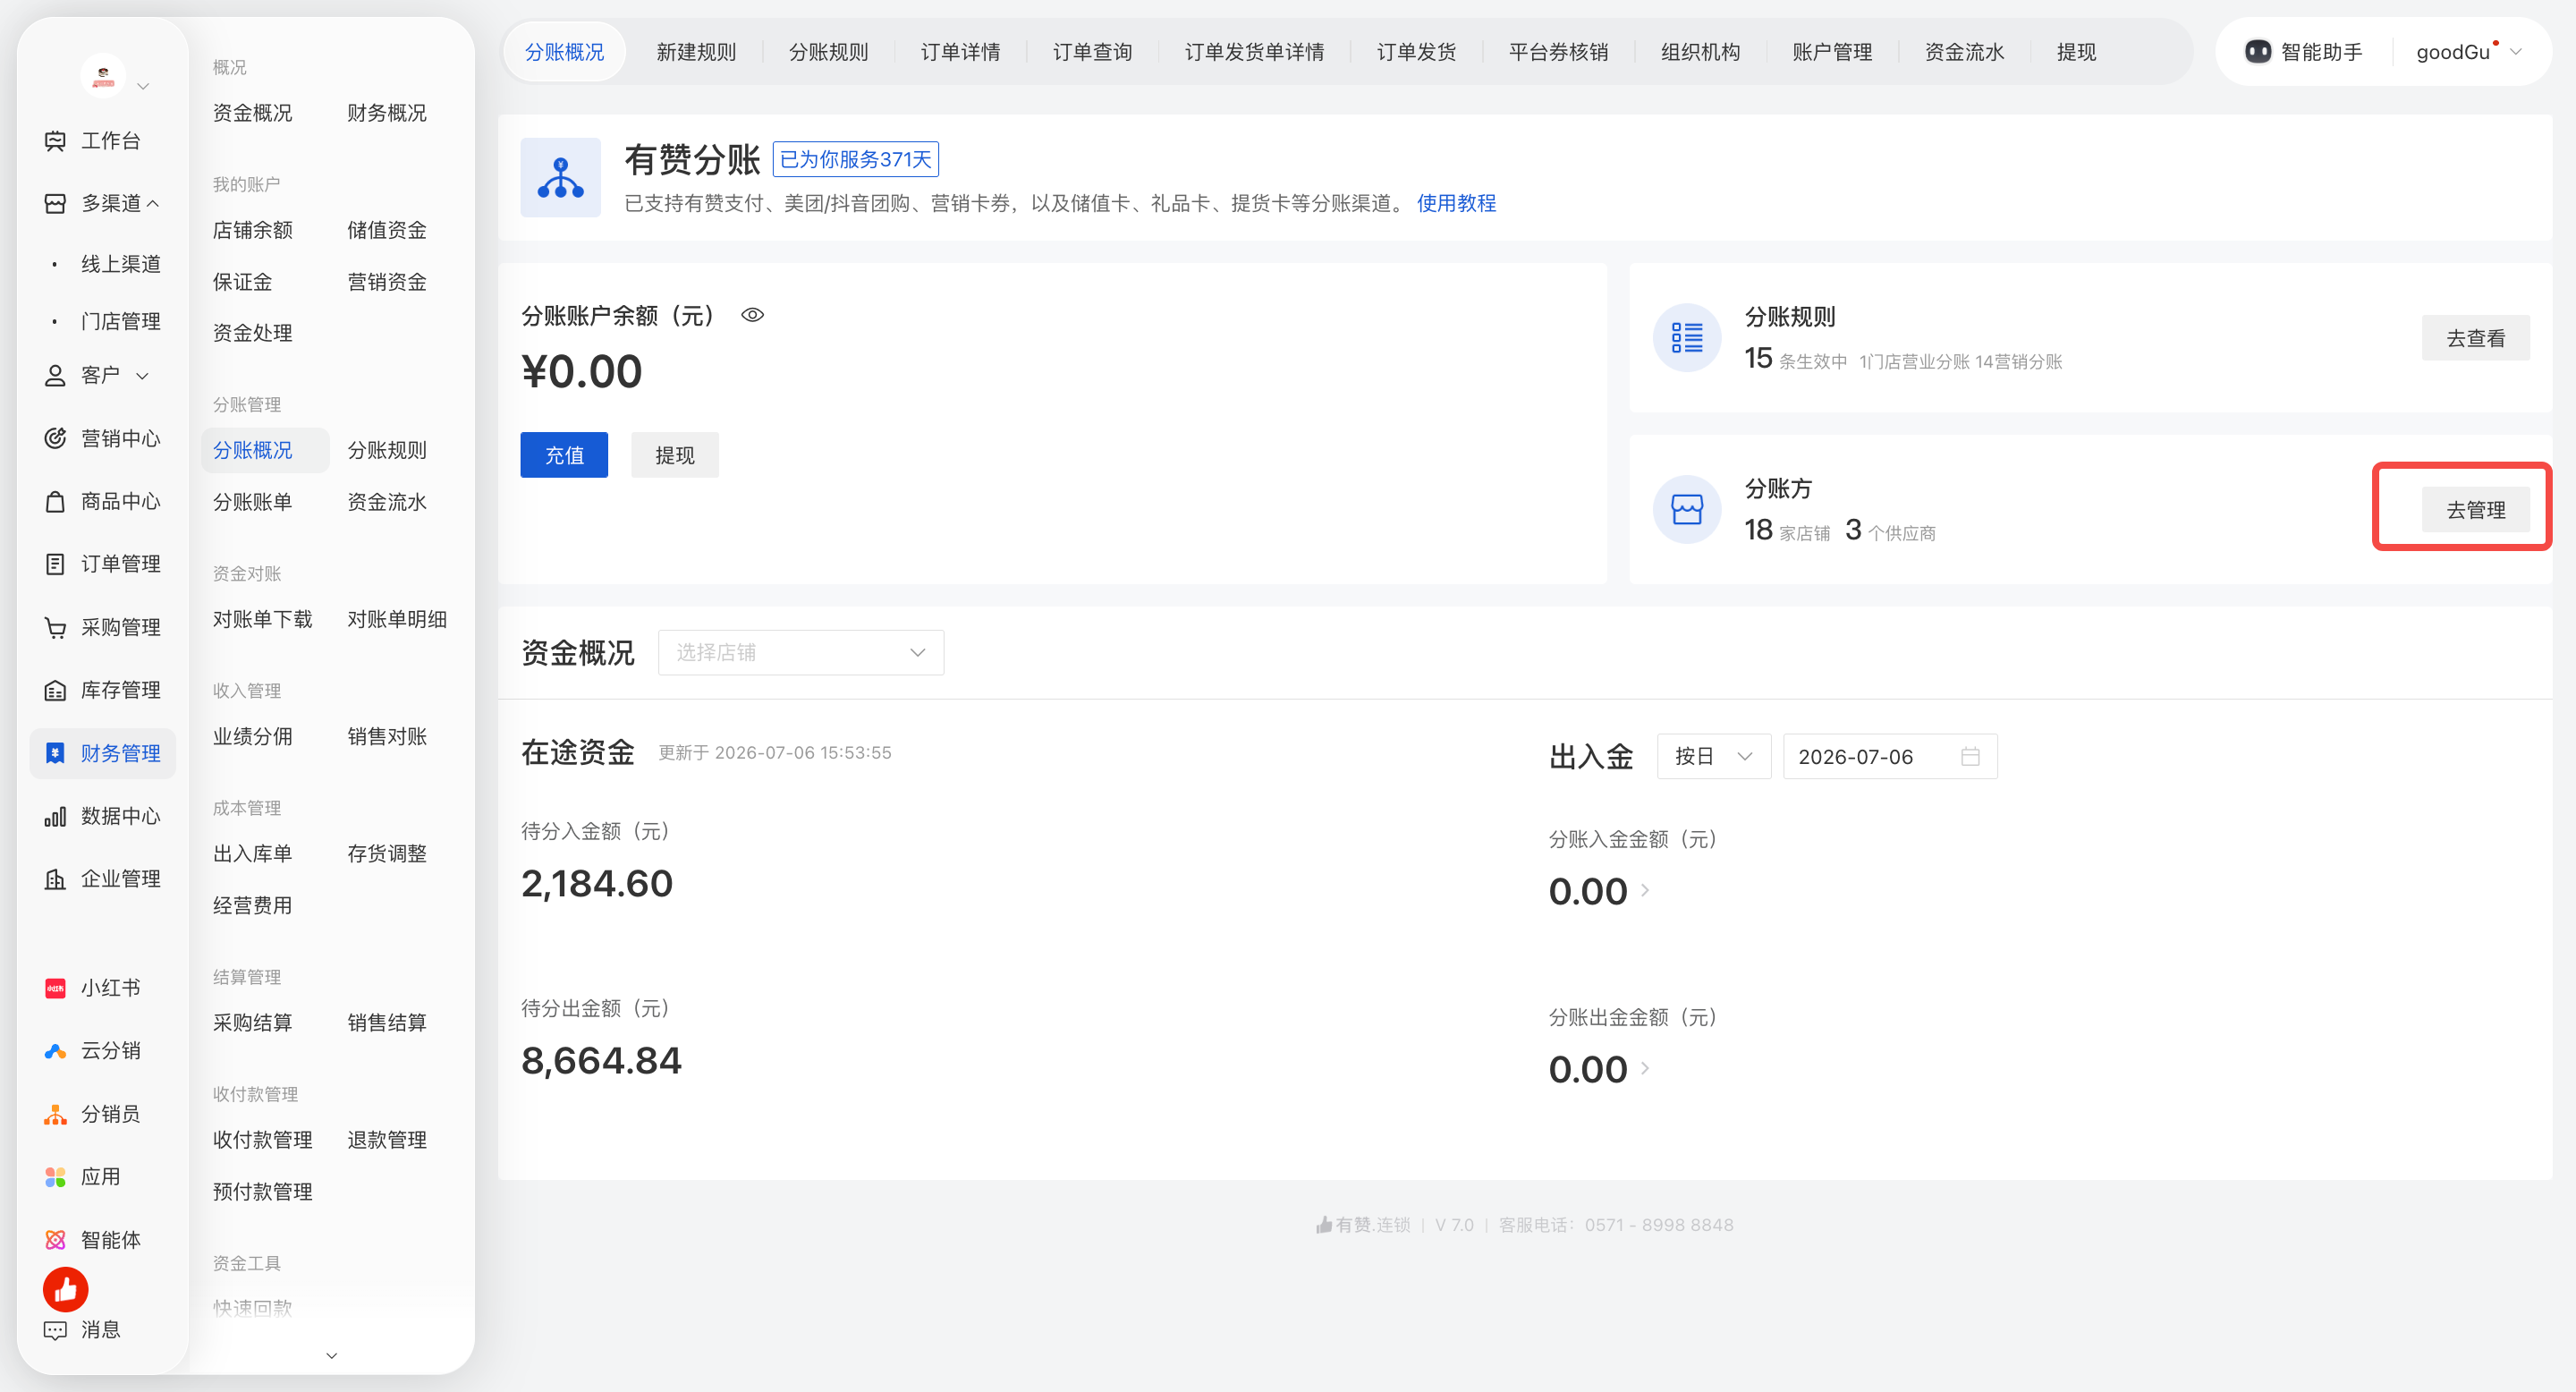The image size is (2576, 1392).
Task: Open 经营费用 submenu item
Action: pyautogui.click(x=253, y=906)
